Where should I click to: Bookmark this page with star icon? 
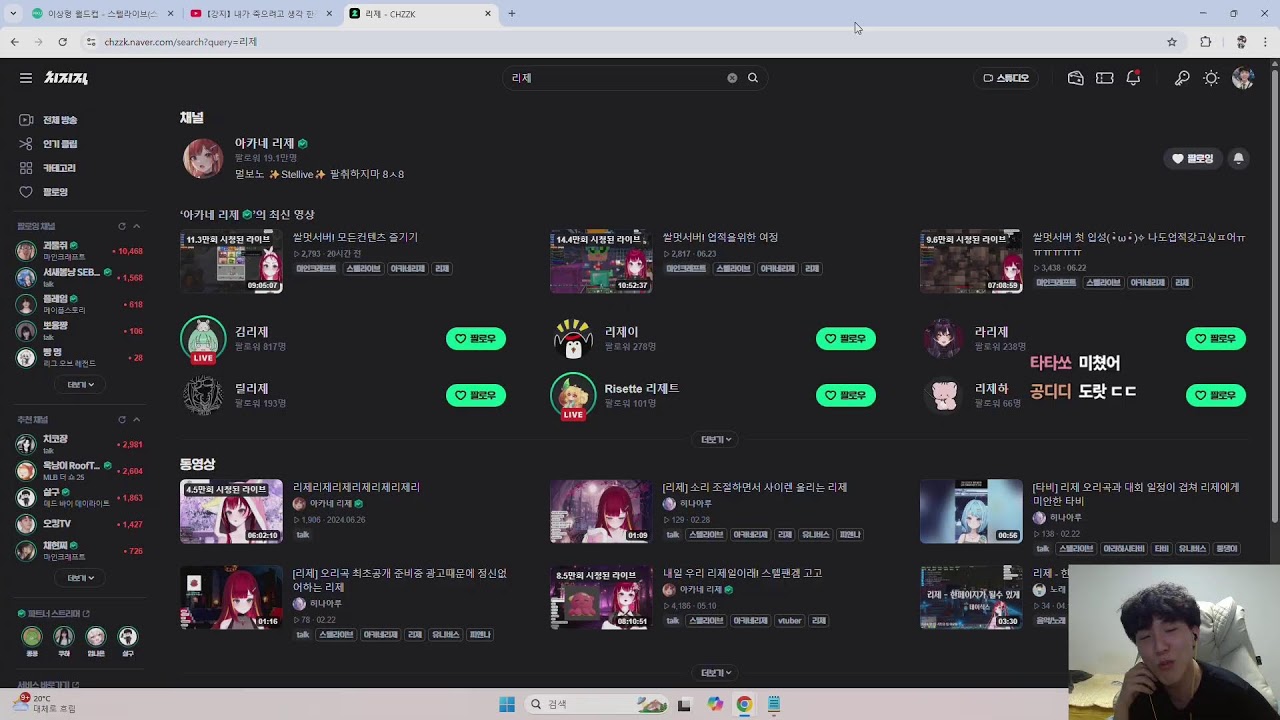coord(1172,42)
